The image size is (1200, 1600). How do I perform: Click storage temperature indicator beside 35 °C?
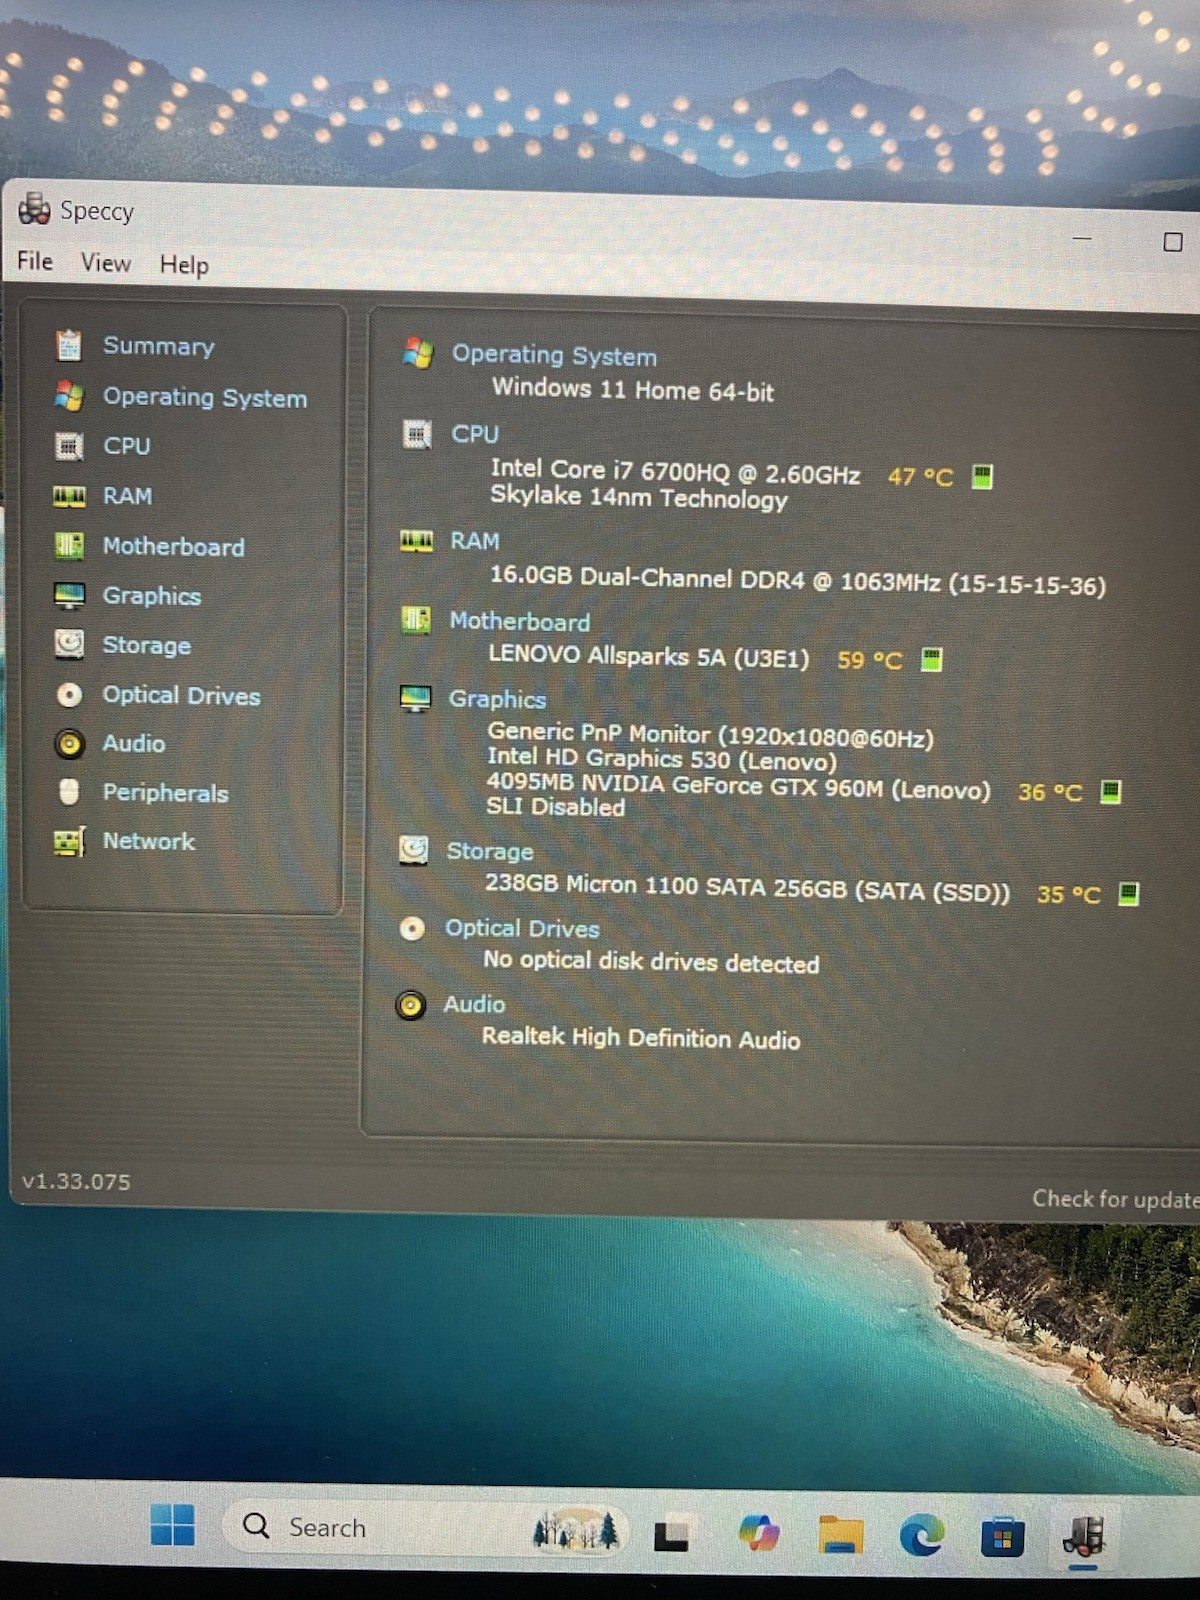[x=1128, y=893]
